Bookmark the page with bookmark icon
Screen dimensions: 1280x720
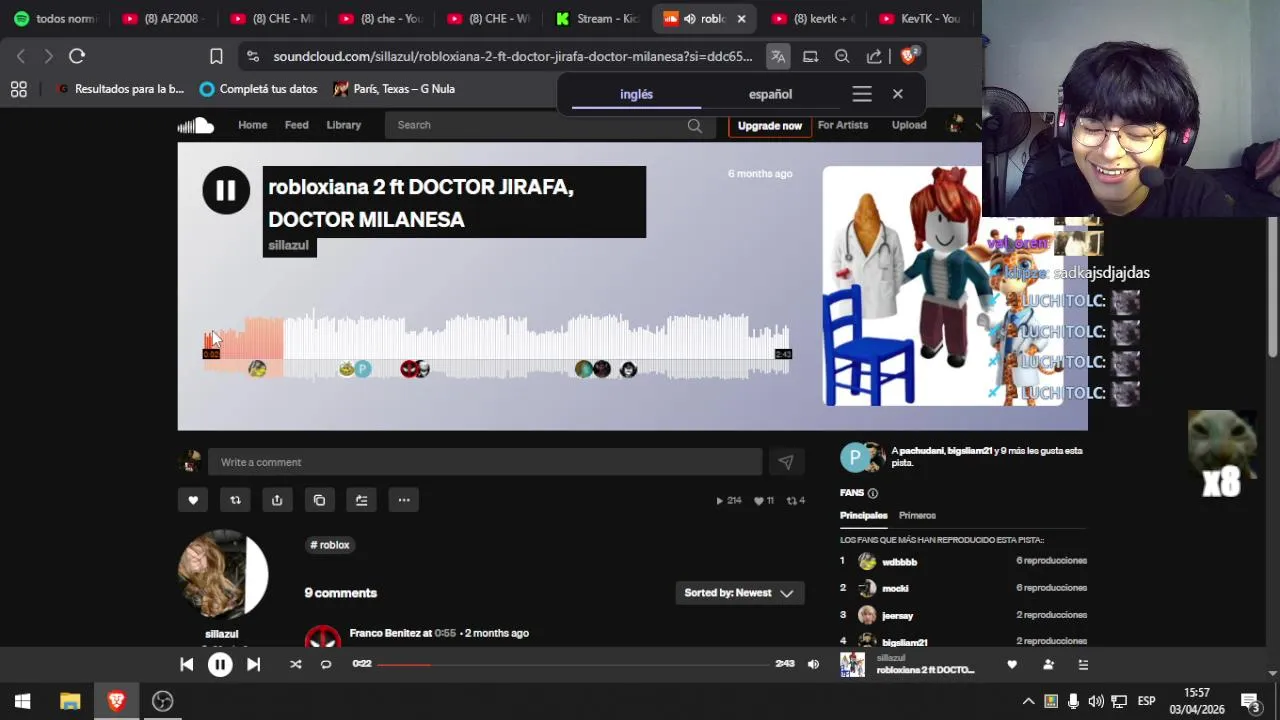216,56
